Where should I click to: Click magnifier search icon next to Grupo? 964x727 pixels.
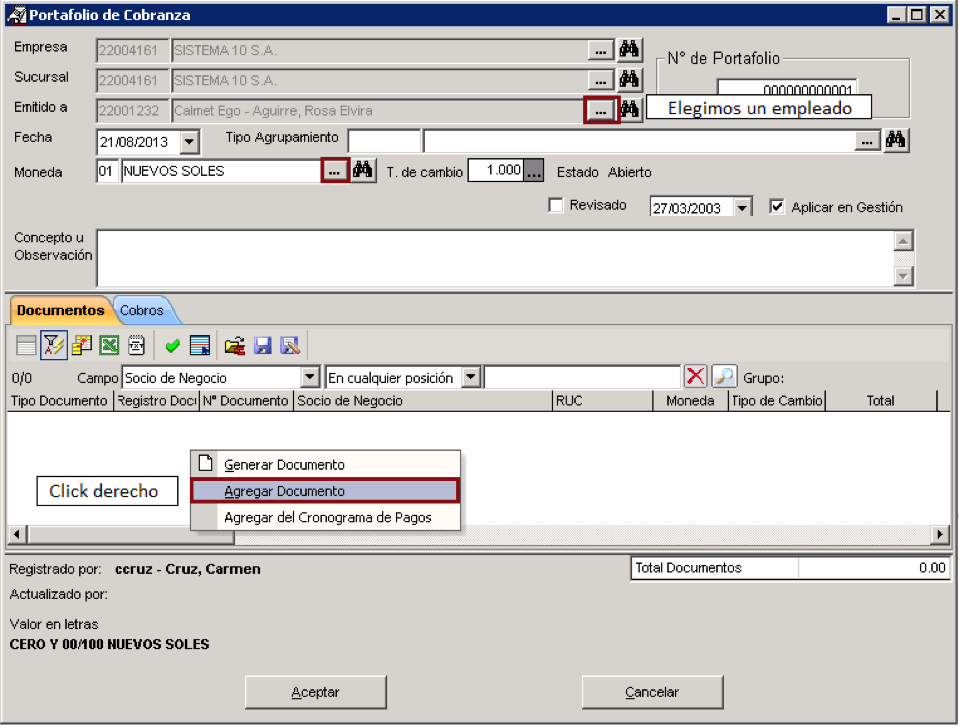pos(724,376)
